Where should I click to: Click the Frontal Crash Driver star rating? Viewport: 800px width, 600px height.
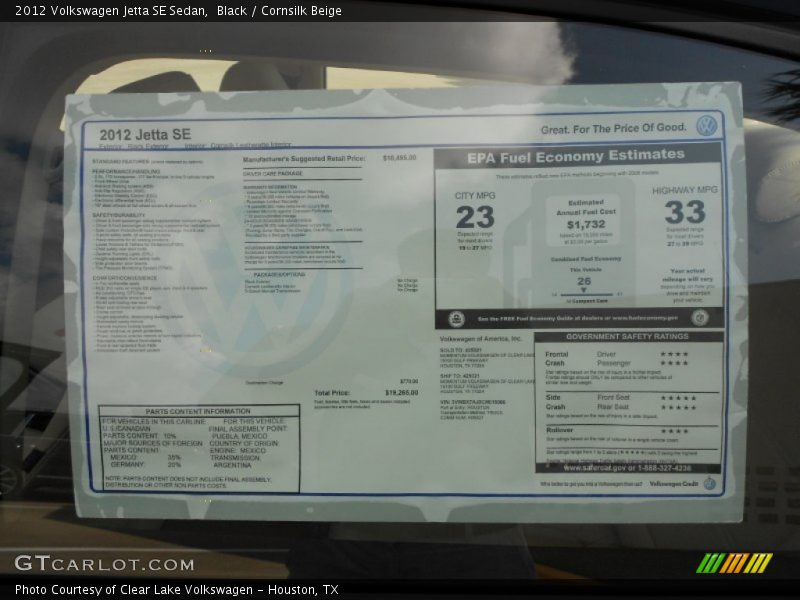[x=674, y=354]
